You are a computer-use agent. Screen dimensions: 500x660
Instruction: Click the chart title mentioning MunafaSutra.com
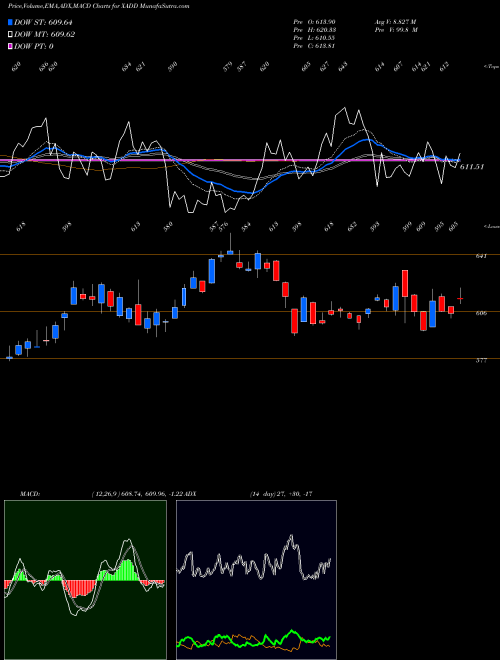(98, 6)
